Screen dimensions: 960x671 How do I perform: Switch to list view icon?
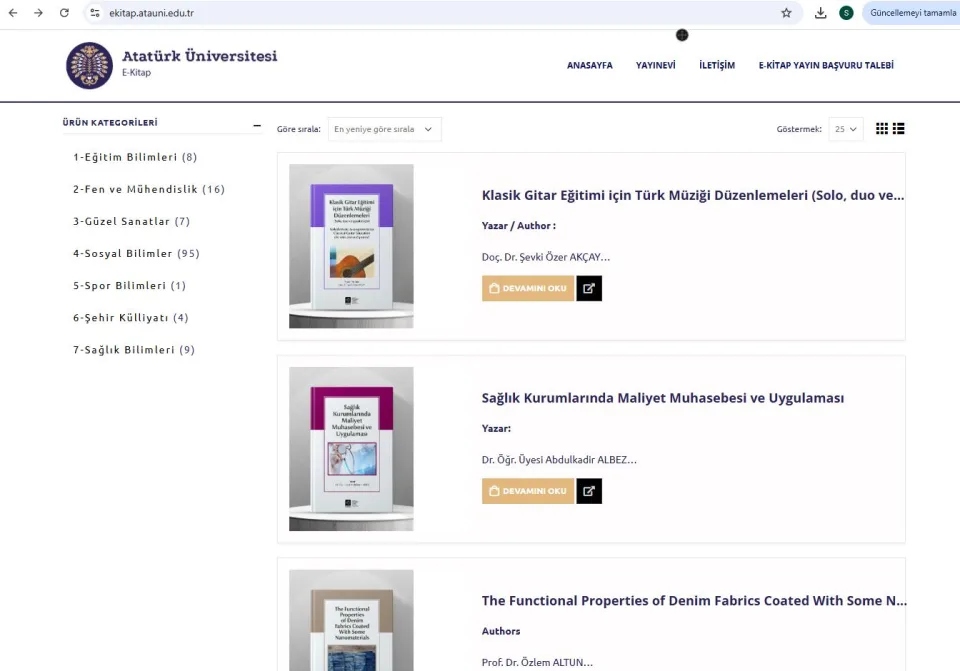coord(898,129)
